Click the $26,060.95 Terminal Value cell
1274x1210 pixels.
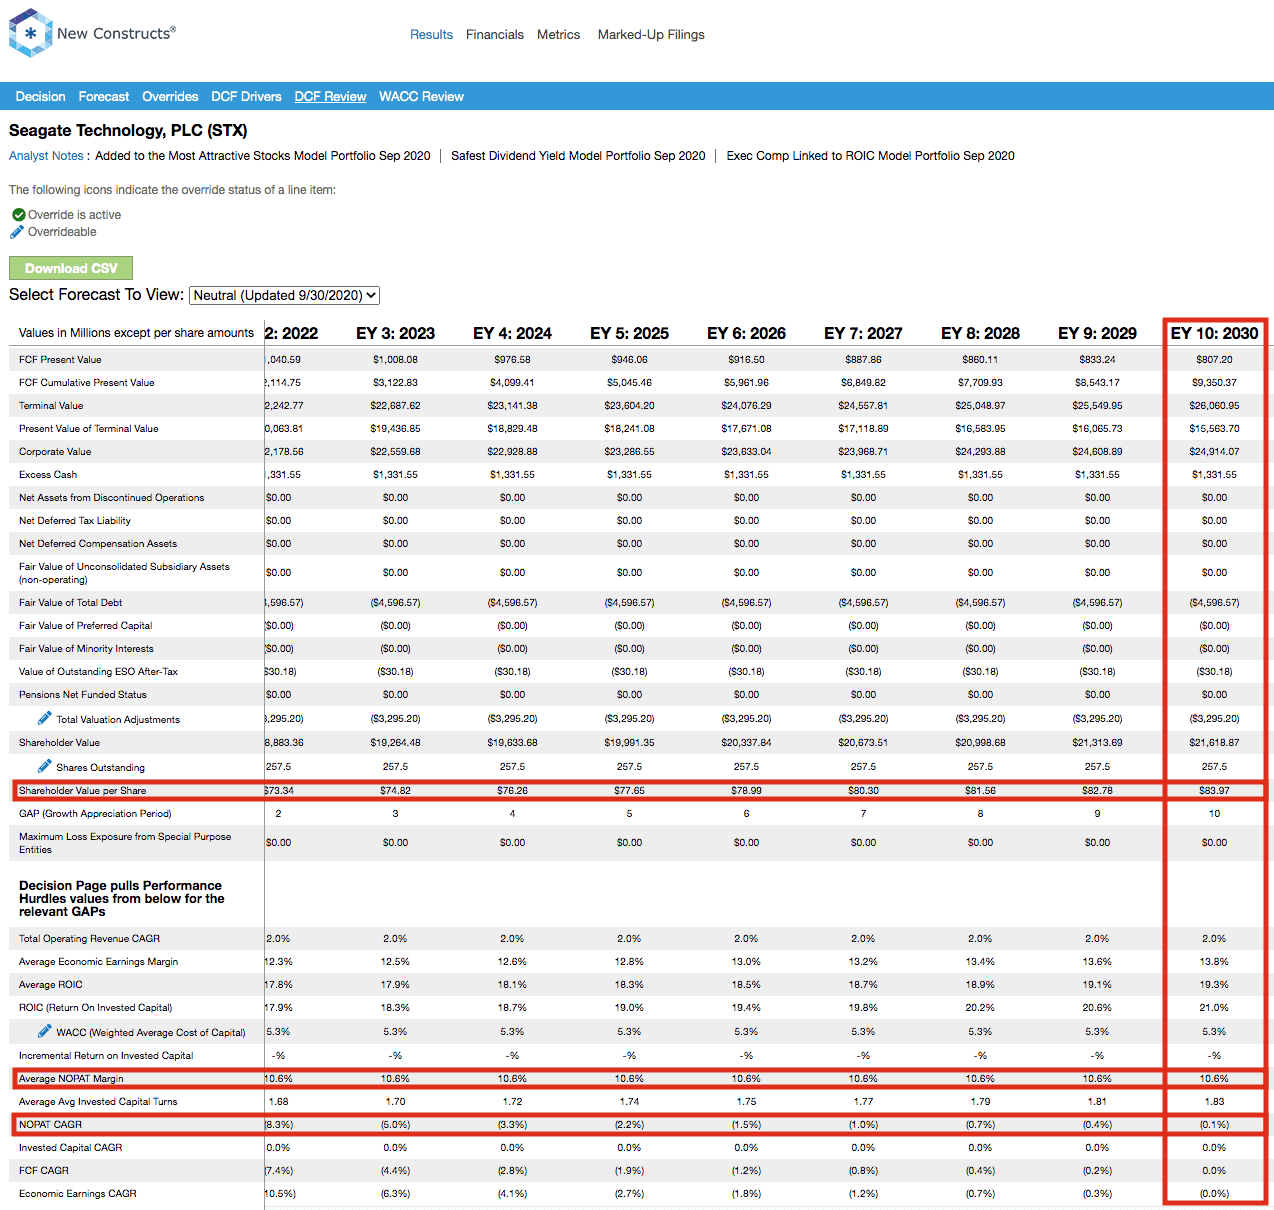(1214, 405)
